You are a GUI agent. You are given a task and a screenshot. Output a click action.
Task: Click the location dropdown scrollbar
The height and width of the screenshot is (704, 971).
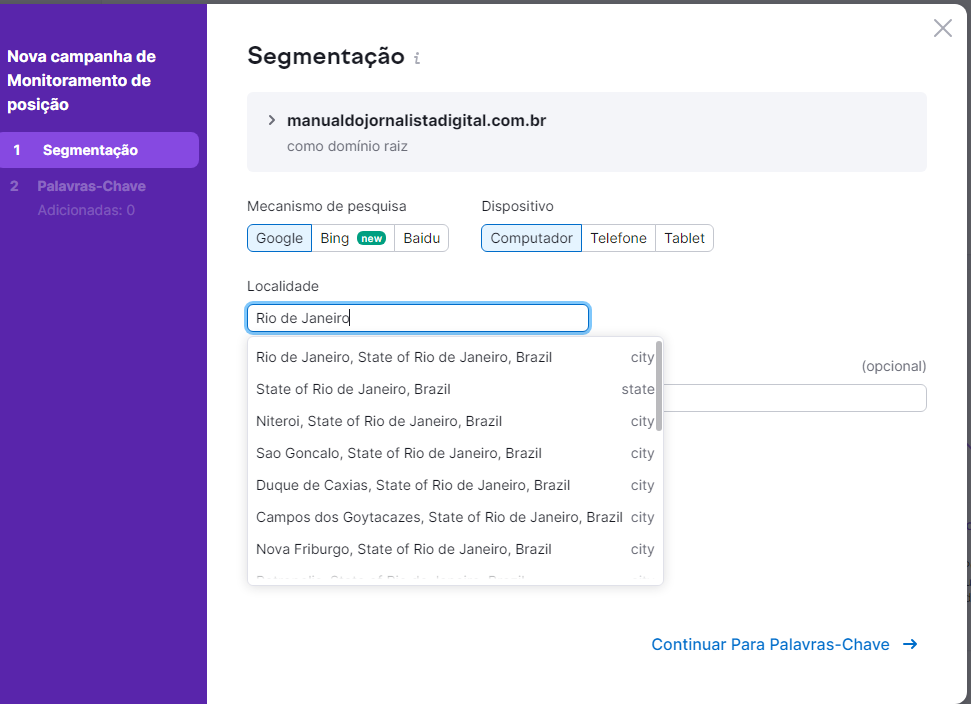tap(658, 386)
